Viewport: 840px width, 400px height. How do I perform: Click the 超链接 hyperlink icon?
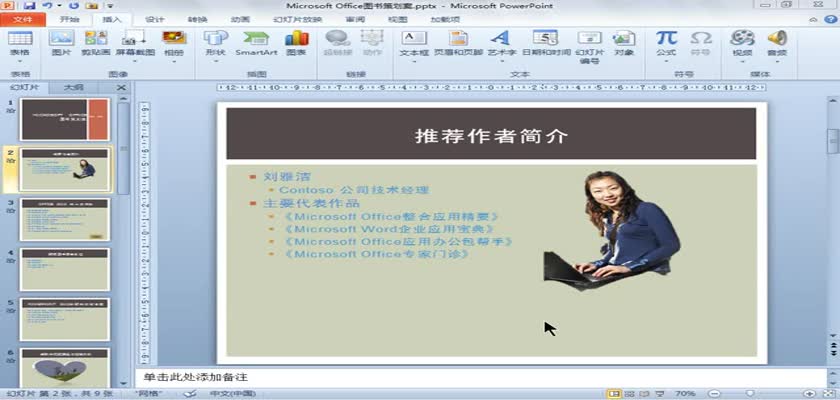pos(337,38)
